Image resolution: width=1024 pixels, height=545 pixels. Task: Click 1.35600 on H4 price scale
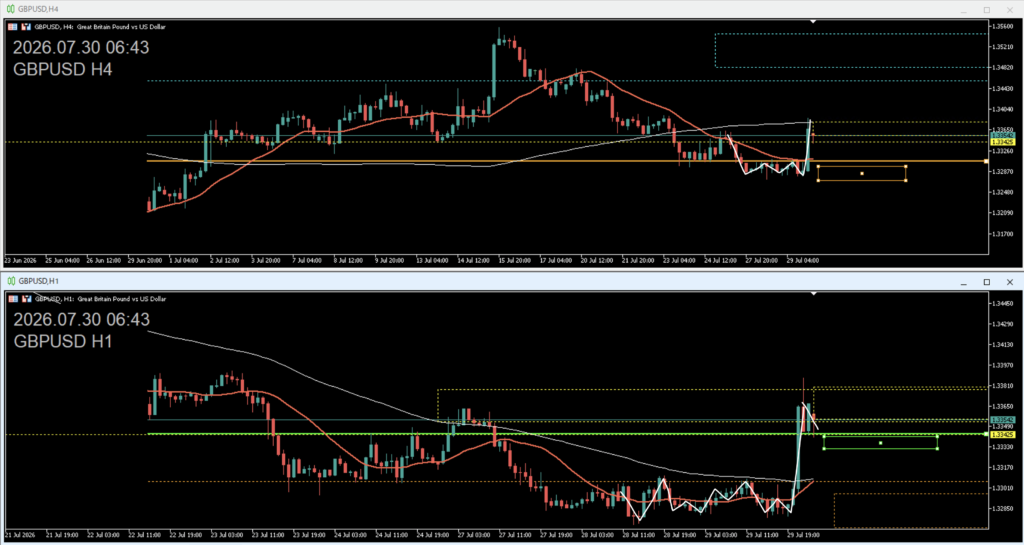[1002, 26]
